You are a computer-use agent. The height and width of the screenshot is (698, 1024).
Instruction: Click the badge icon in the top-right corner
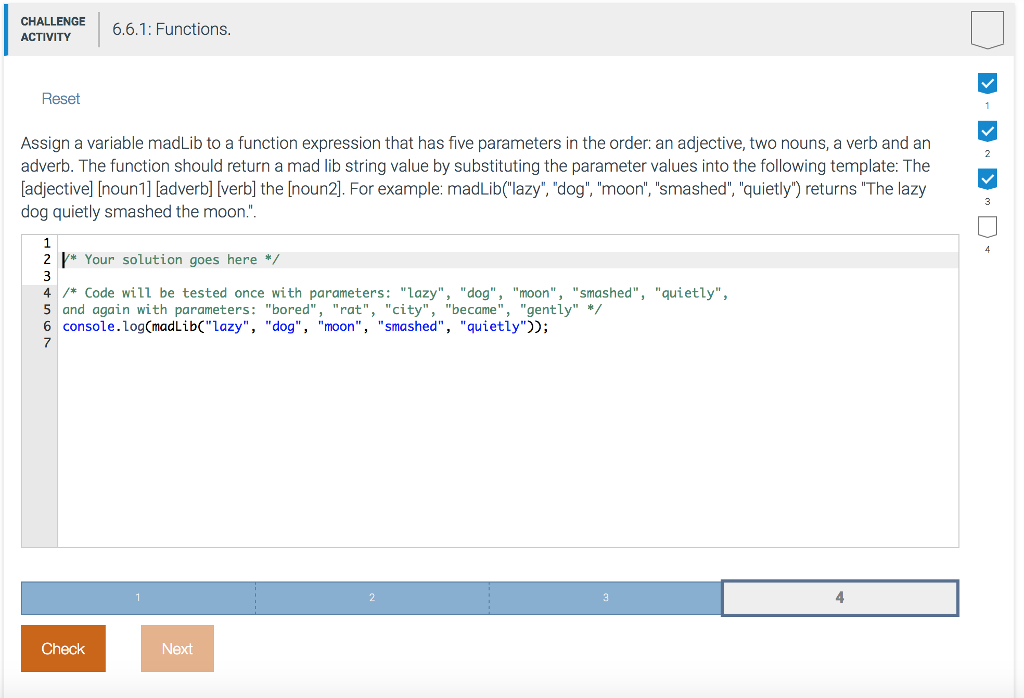coord(987,29)
